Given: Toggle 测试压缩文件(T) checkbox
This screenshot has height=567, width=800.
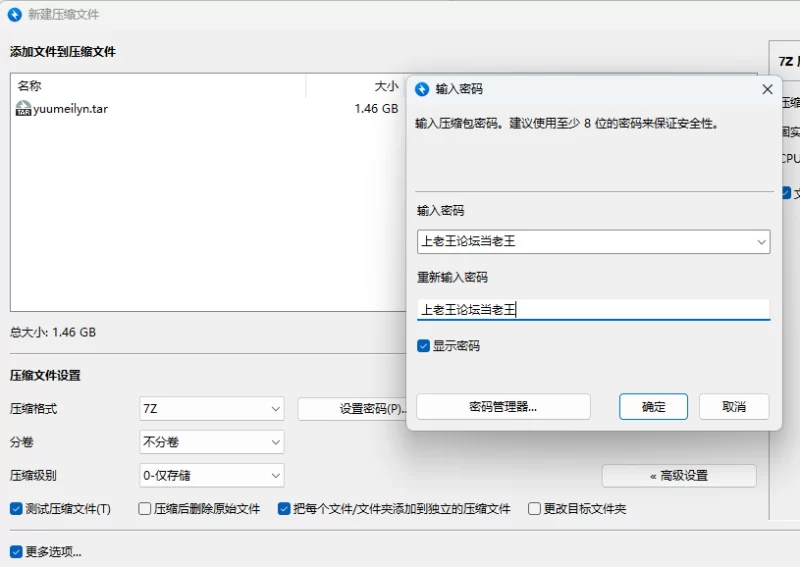Looking at the screenshot, I should click(16, 509).
